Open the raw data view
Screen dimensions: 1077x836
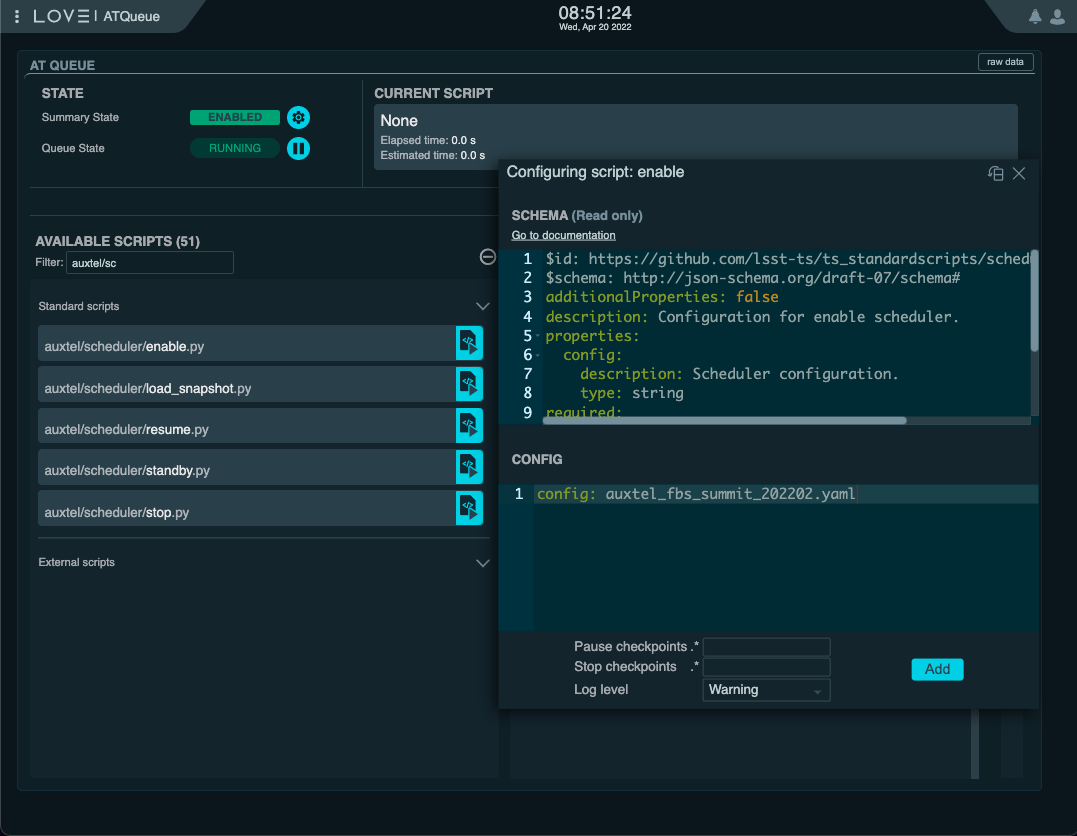[x=1005, y=61]
